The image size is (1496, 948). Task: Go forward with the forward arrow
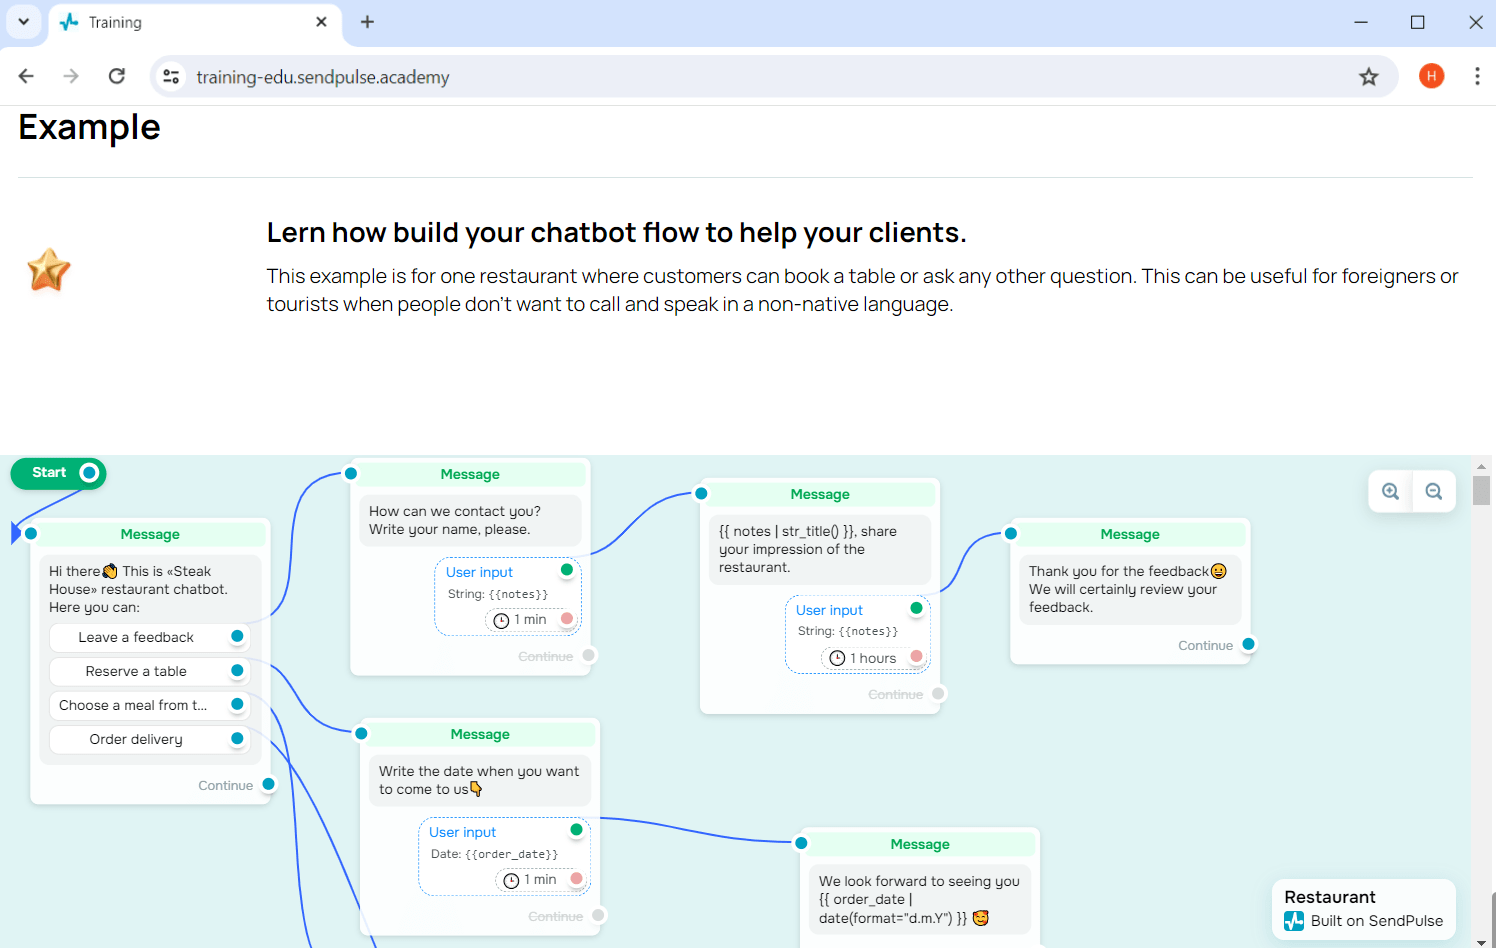pyautogui.click(x=71, y=76)
